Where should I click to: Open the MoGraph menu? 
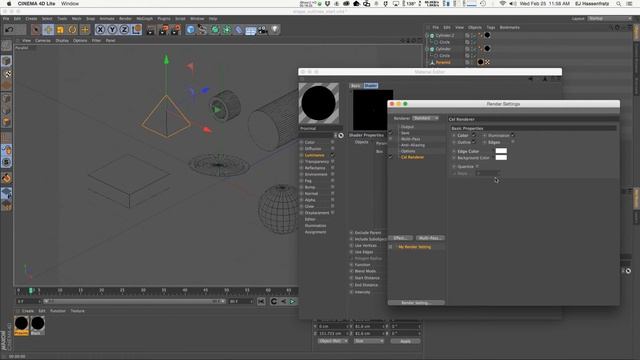point(144,19)
